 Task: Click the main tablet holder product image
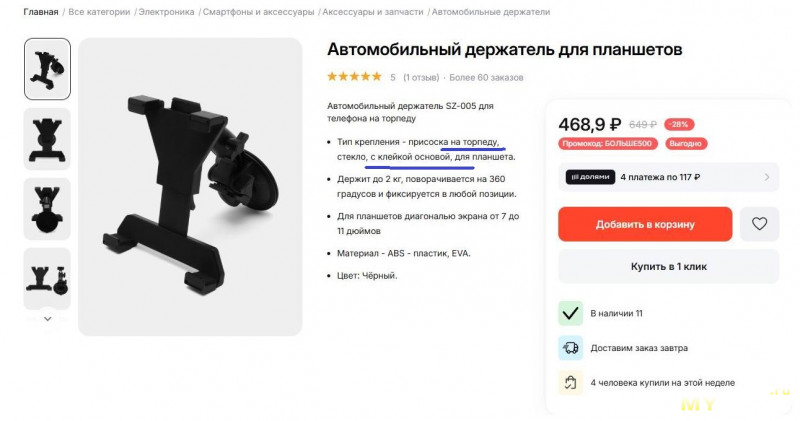(x=190, y=187)
